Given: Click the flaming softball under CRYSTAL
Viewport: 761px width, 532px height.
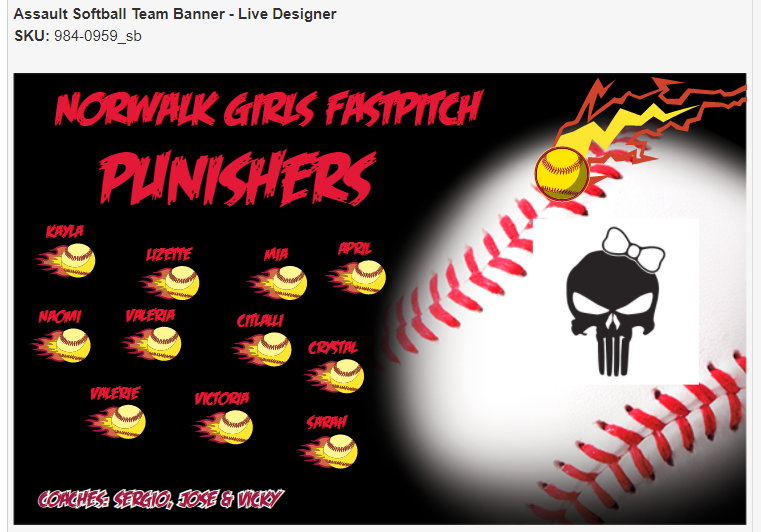Looking at the screenshot, I should [335, 376].
